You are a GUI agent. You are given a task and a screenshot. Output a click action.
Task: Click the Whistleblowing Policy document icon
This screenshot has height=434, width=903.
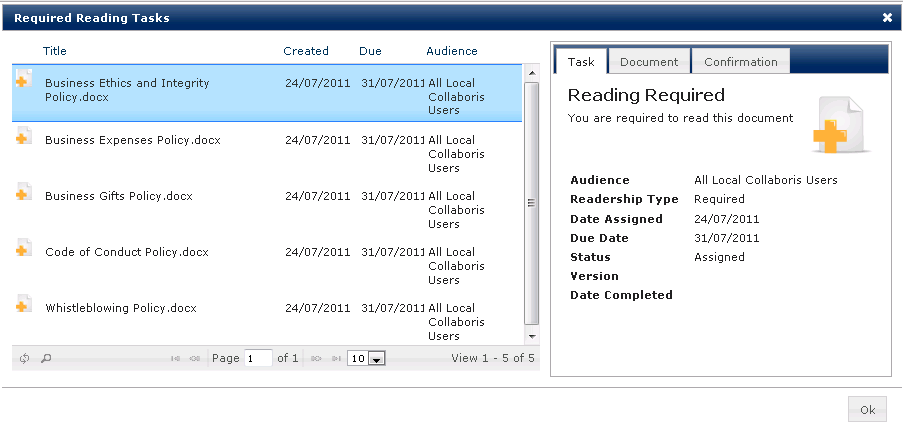tap(23, 306)
